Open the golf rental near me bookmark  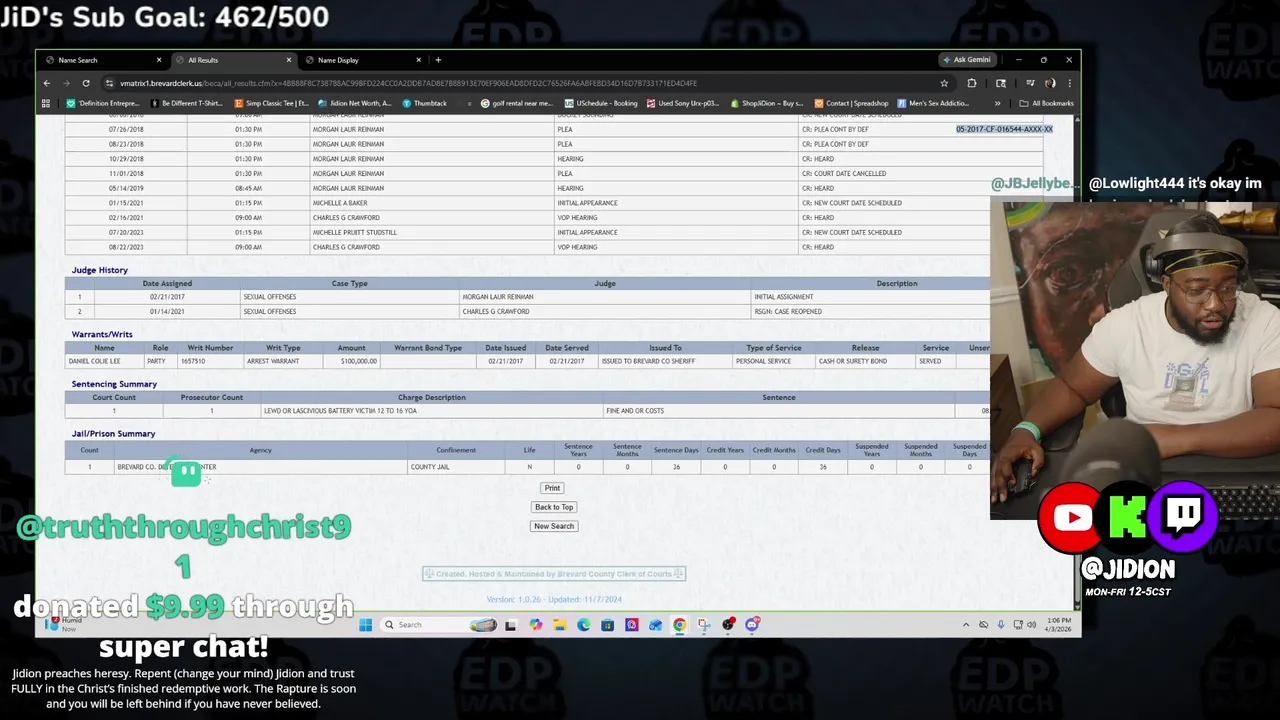pos(517,103)
